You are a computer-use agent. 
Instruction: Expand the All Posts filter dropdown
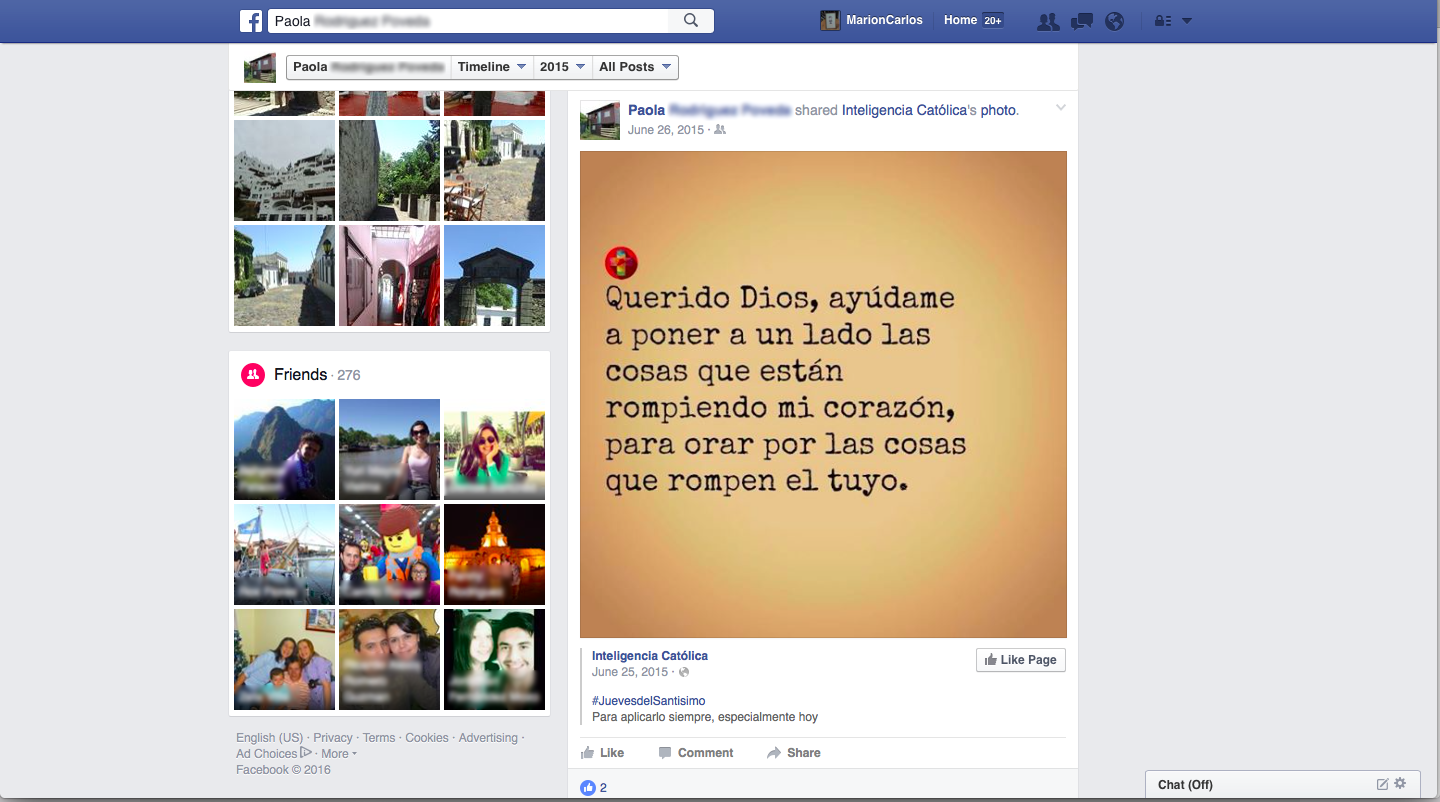tap(635, 67)
